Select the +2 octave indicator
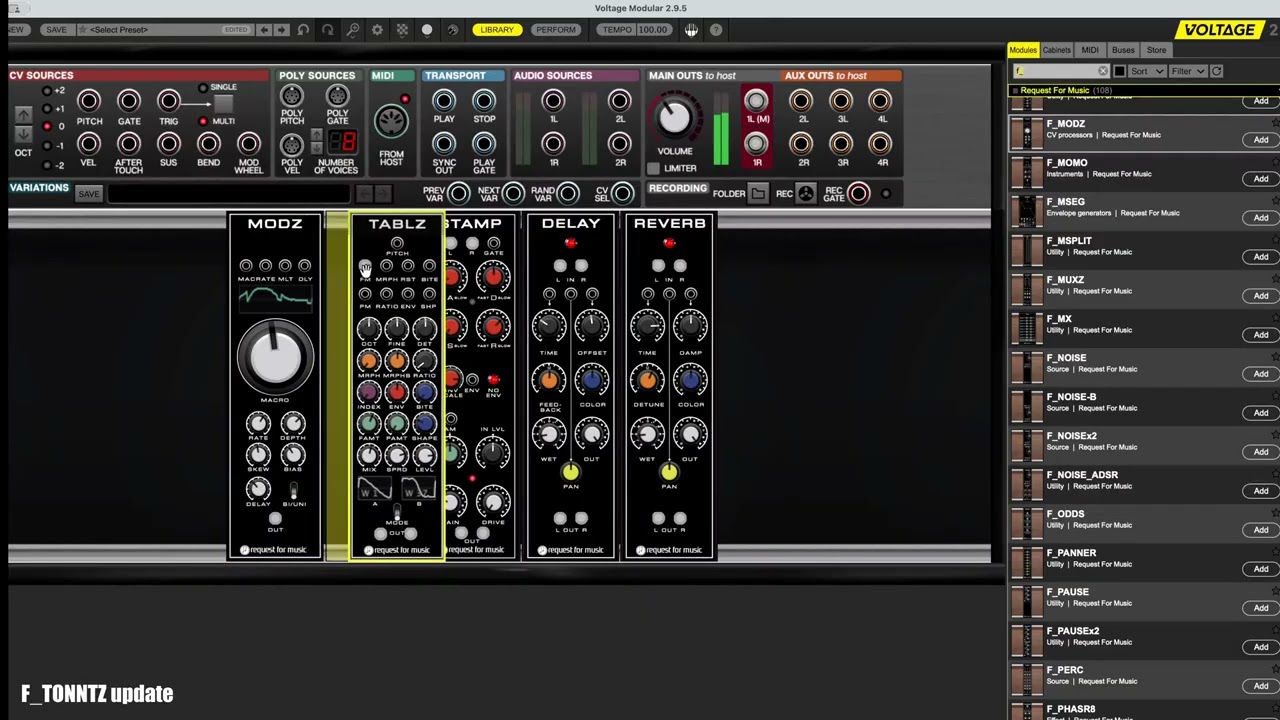Screen dimensions: 1280x720 point(46,90)
